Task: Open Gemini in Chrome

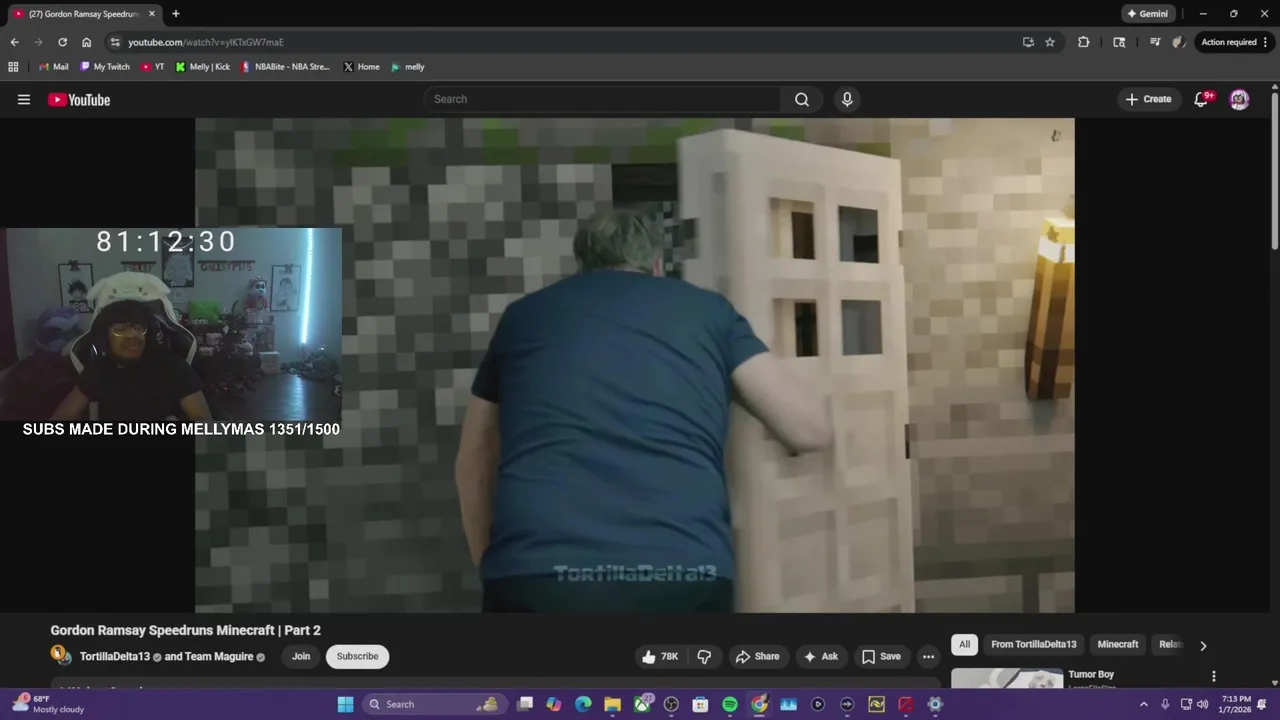Action: coord(1148,14)
